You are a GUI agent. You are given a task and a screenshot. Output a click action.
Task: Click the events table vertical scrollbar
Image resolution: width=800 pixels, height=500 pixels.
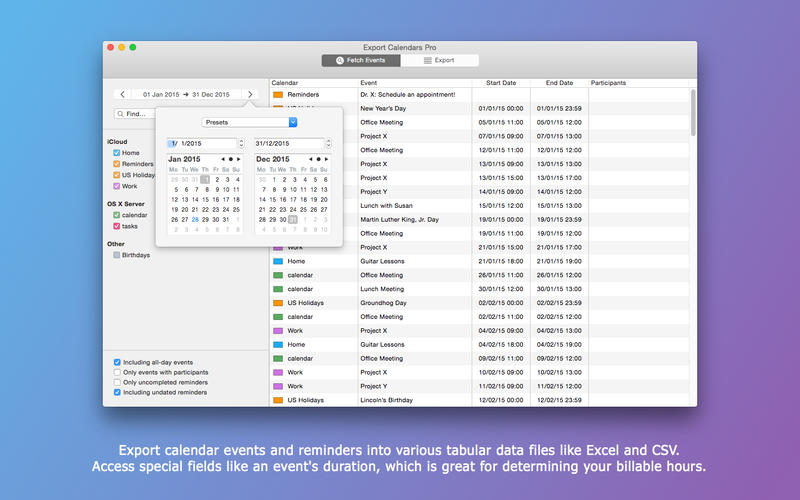(693, 112)
